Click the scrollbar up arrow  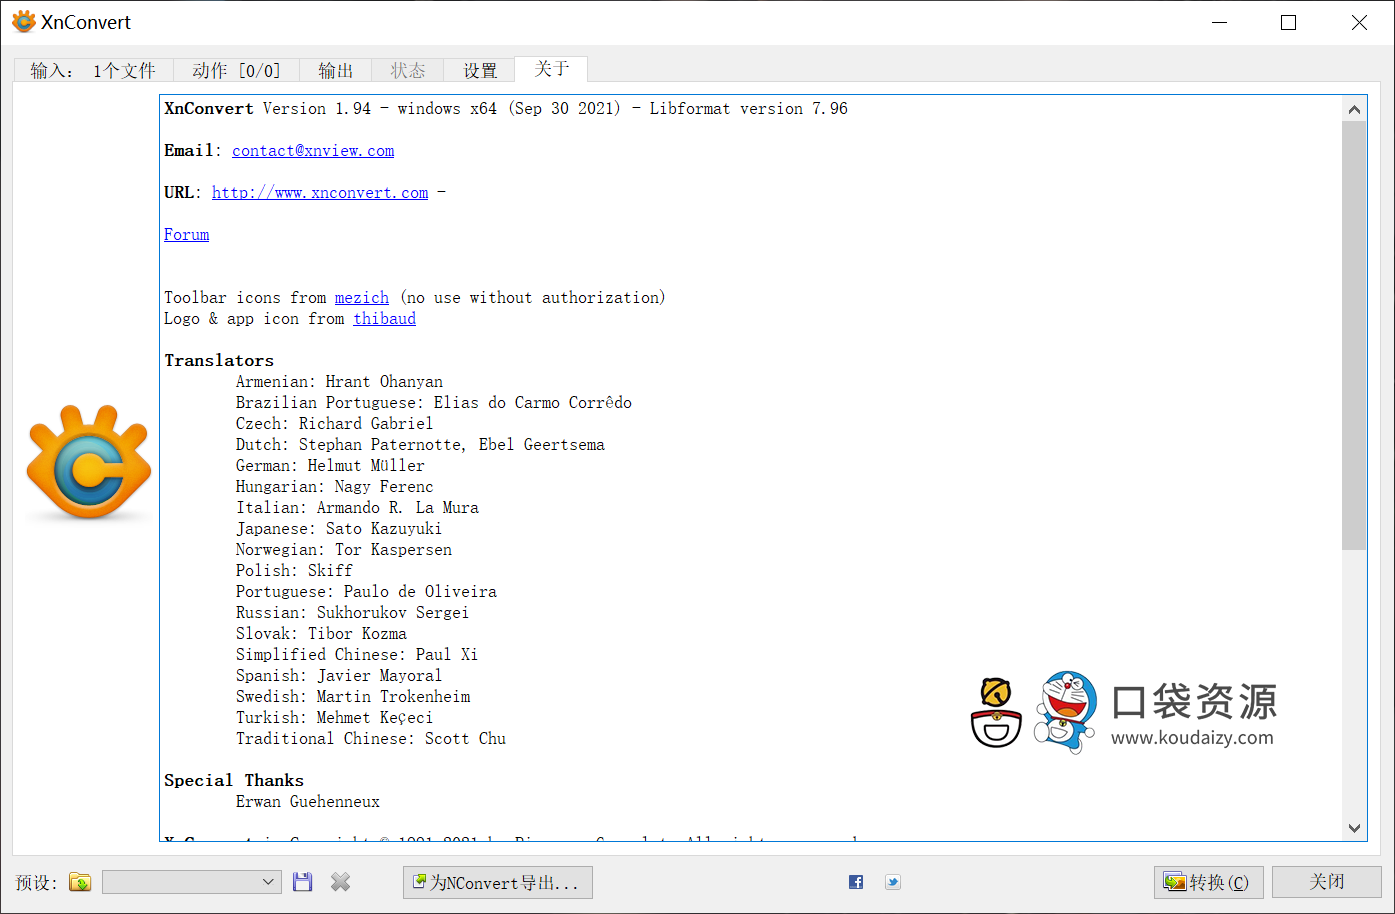click(1354, 110)
